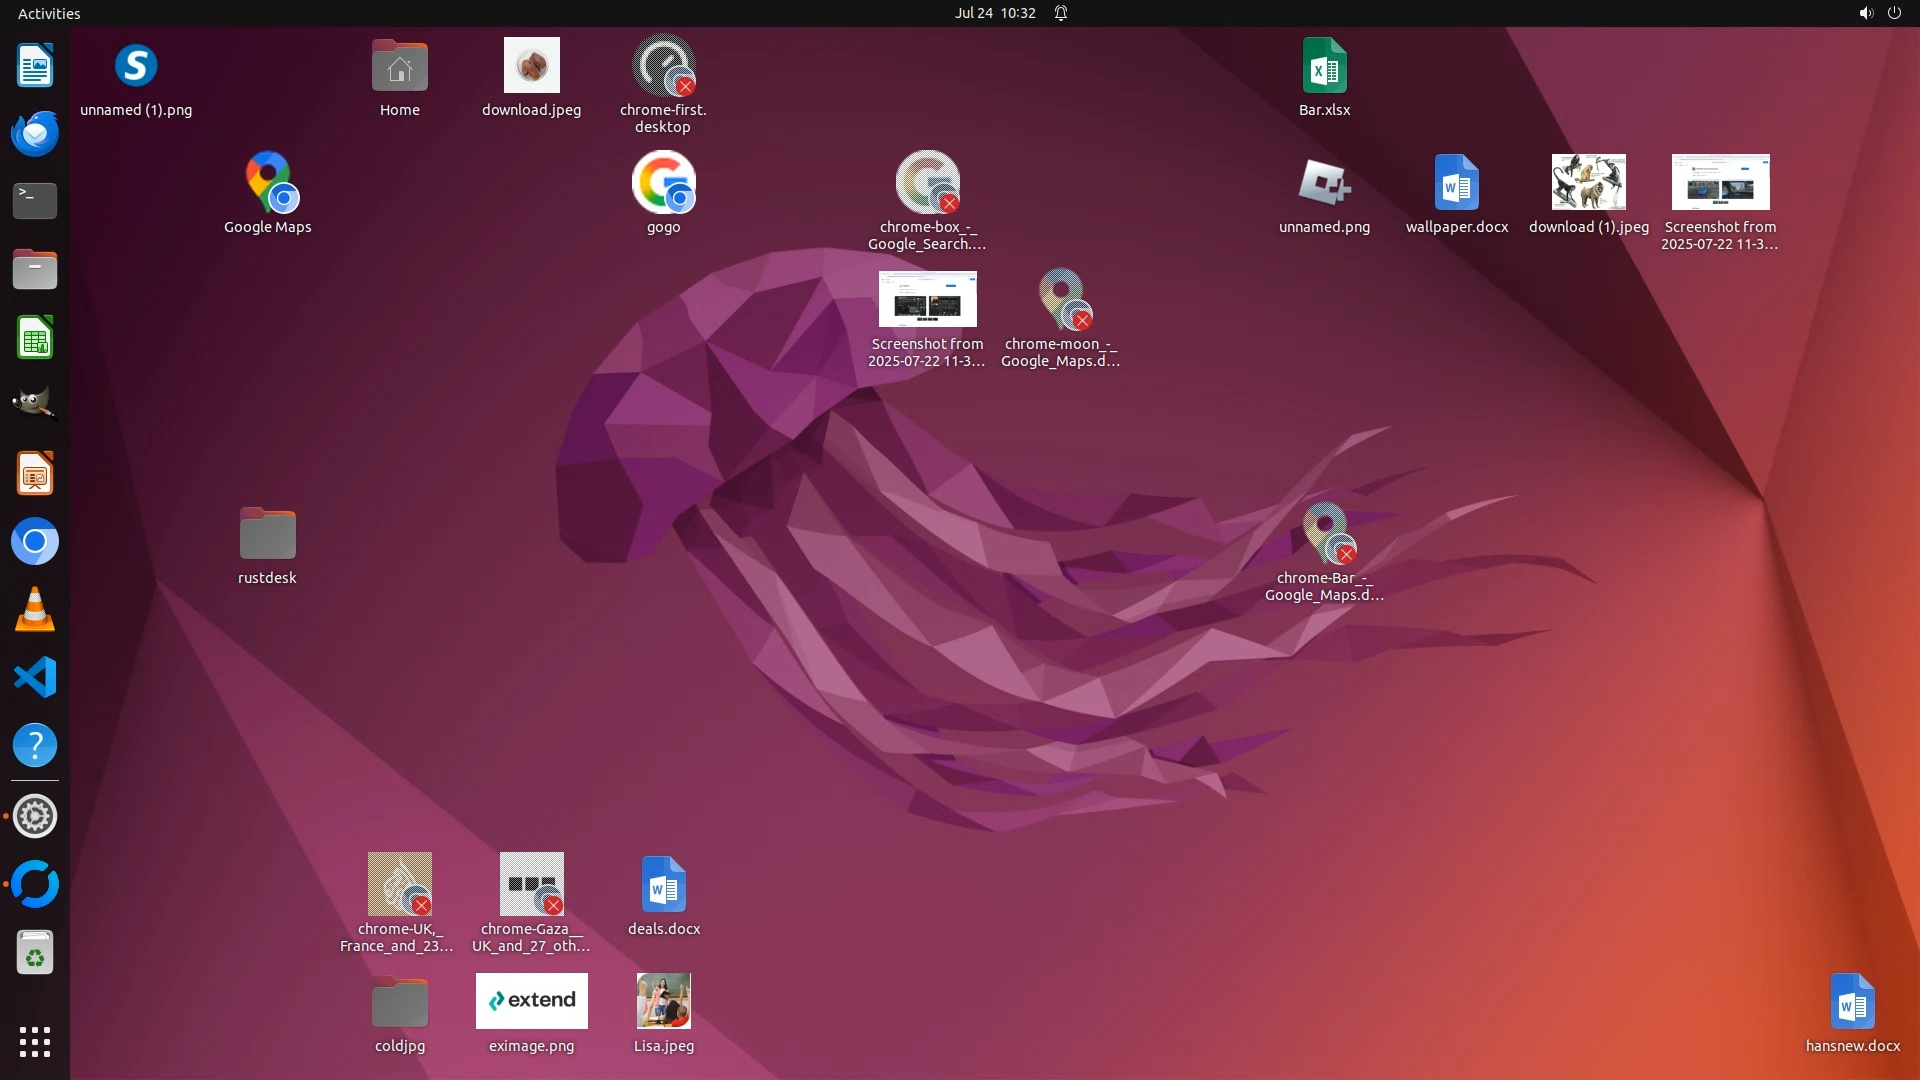
Task: Select the eximage.png extend thumbnail
Action: point(531,1001)
